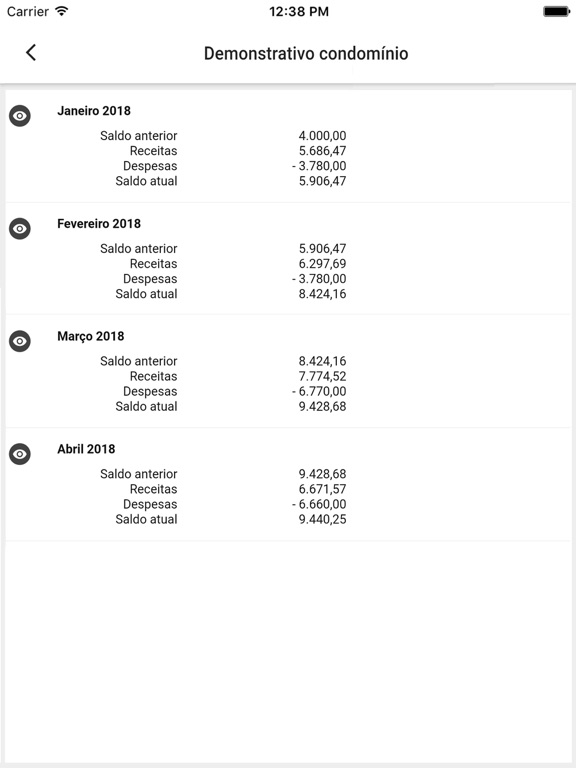Open the eye icon for Fevereiro 2018

pyautogui.click(x=20, y=228)
